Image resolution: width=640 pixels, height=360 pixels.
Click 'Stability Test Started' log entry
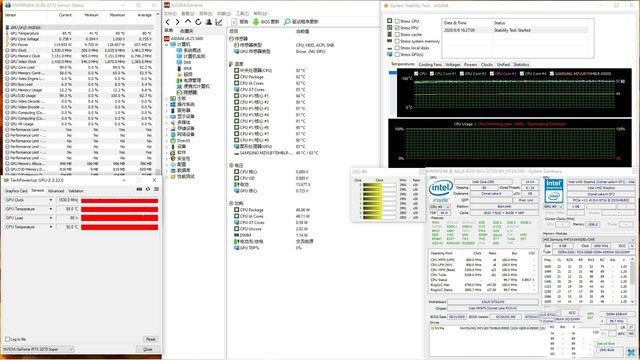(x=512, y=30)
